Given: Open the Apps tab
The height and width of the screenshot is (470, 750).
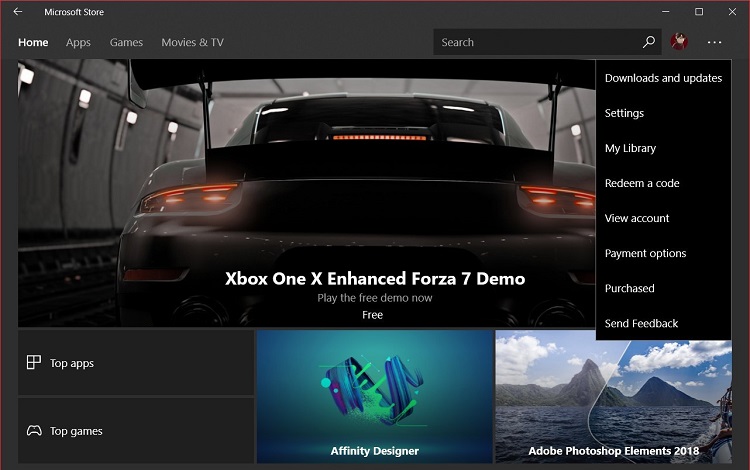Looking at the screenshot, I should coord(78,43).
